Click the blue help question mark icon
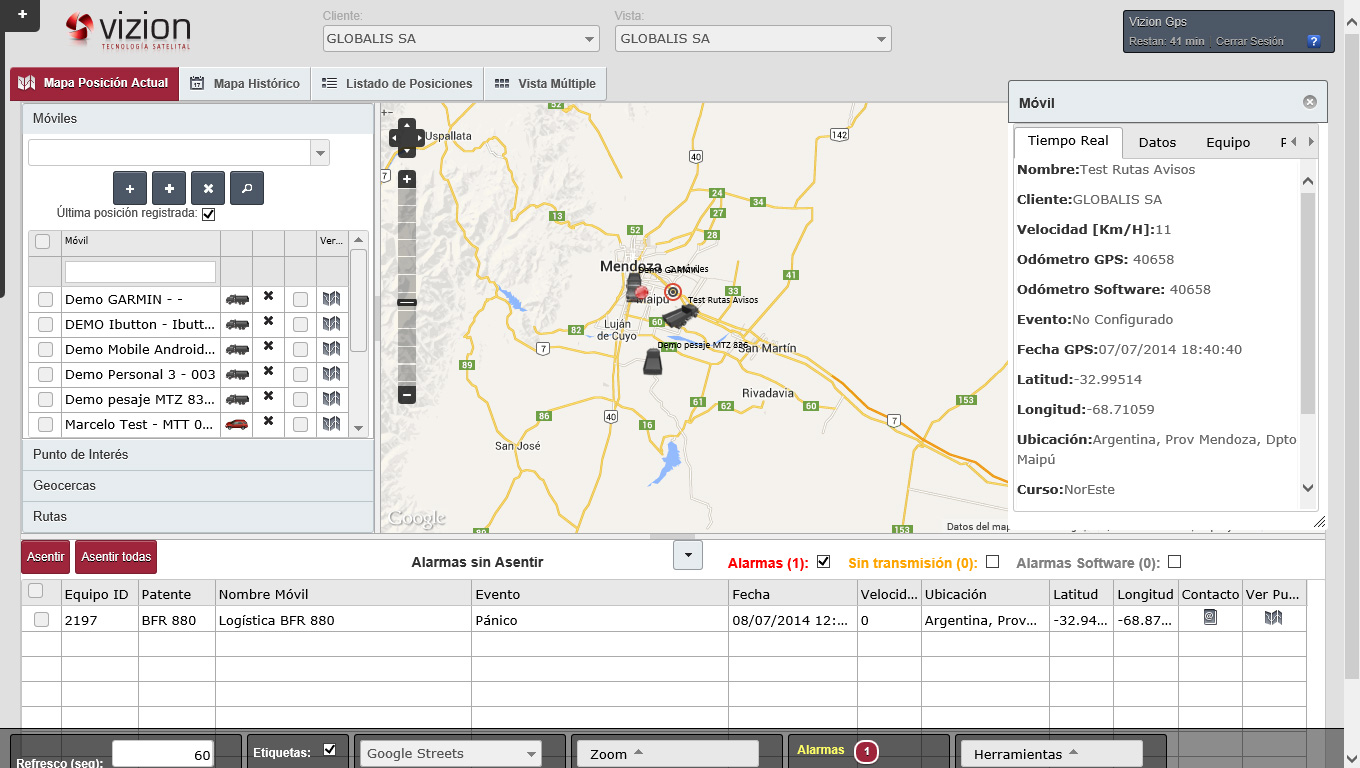Image resolution: width=1360 pixels, height=768 pixels. 1315,41
